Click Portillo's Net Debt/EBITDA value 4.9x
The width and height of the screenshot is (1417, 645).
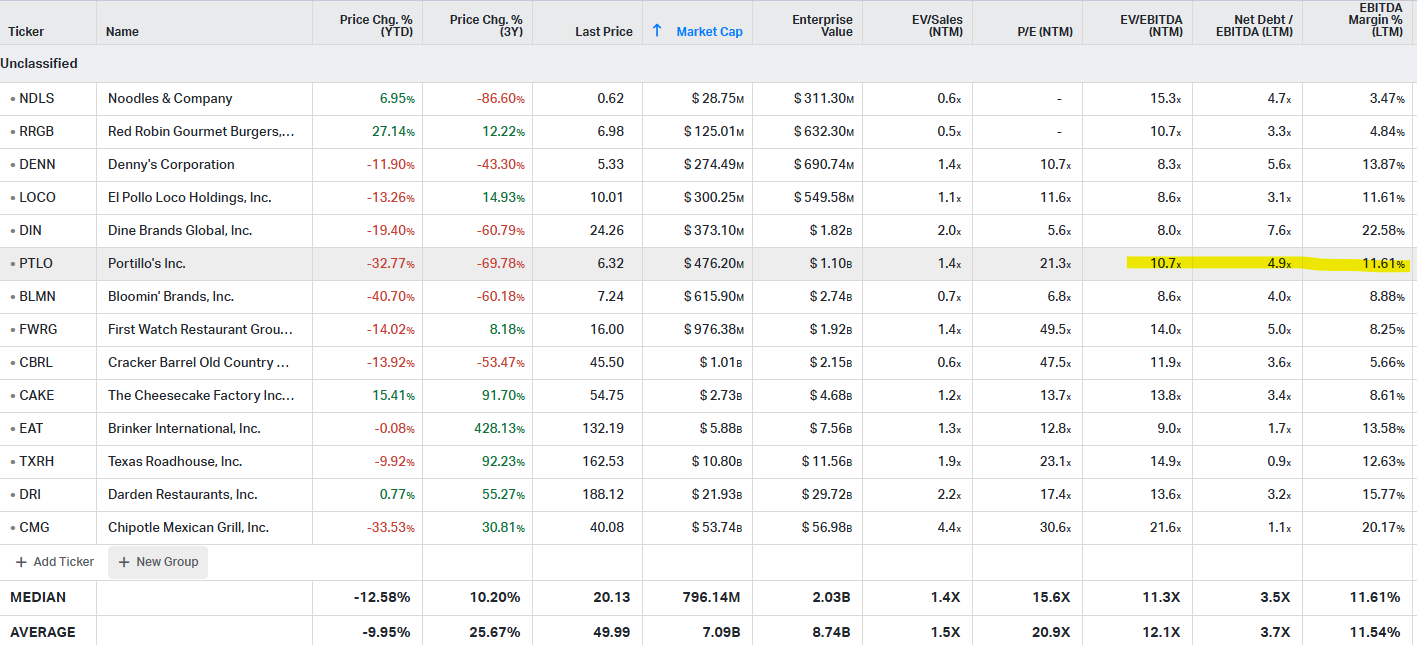(1279, 263)
